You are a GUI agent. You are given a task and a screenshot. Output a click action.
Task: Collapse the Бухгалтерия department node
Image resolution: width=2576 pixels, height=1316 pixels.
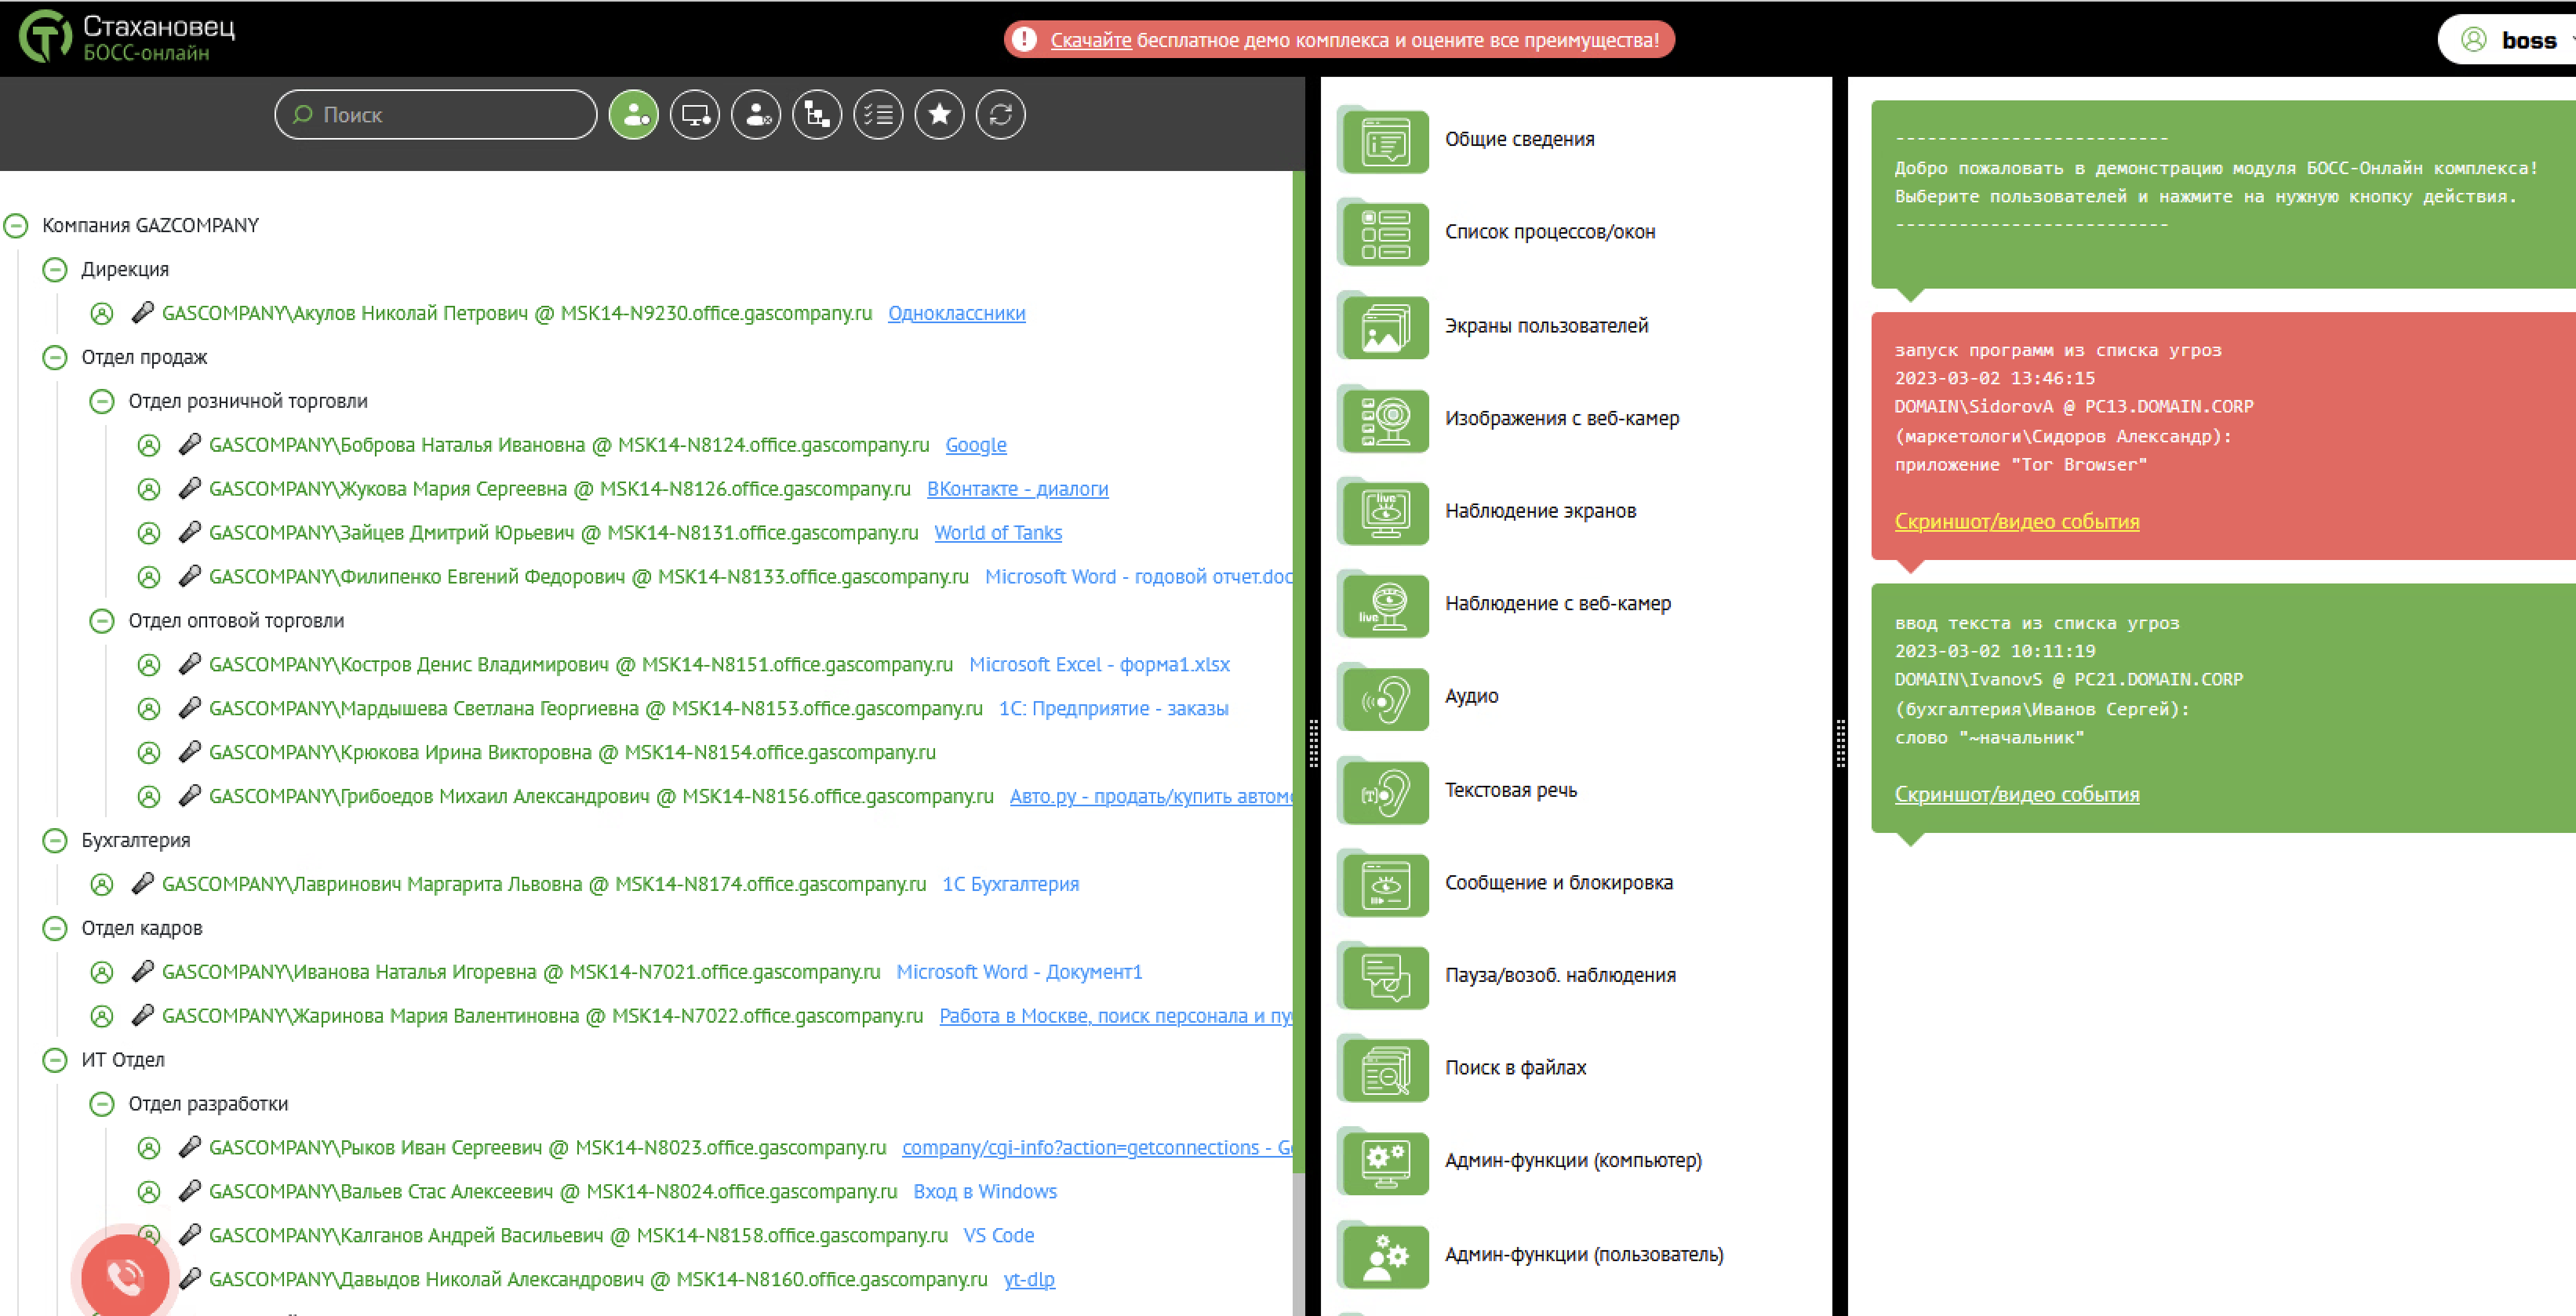pyautogui.click(x=55, y=841)
